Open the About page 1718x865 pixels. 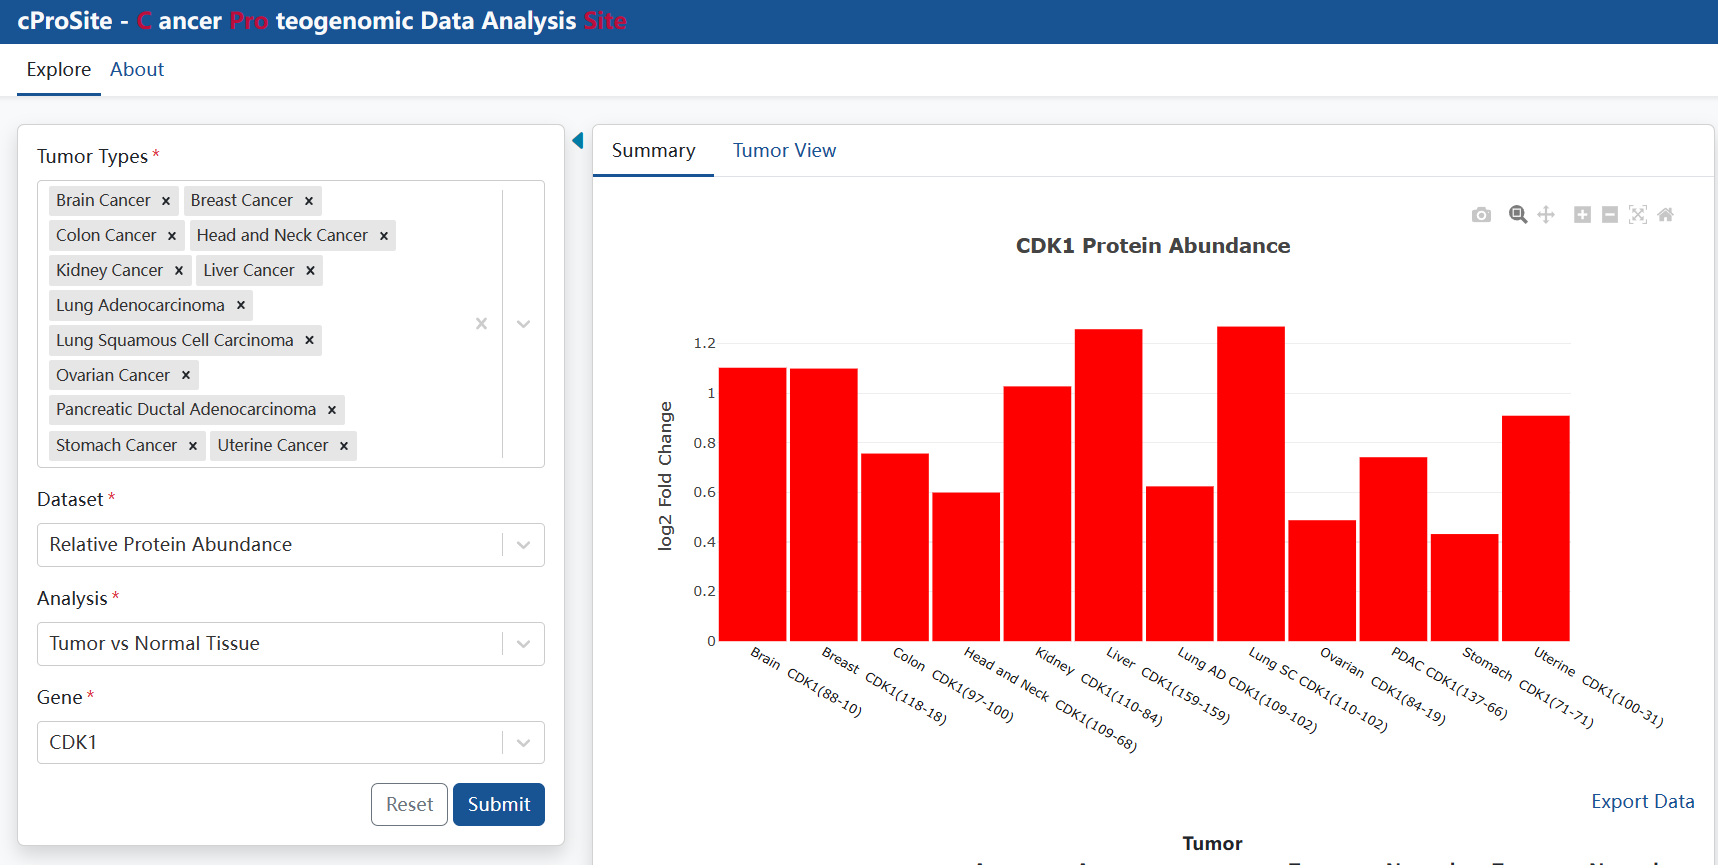(137, 70)
